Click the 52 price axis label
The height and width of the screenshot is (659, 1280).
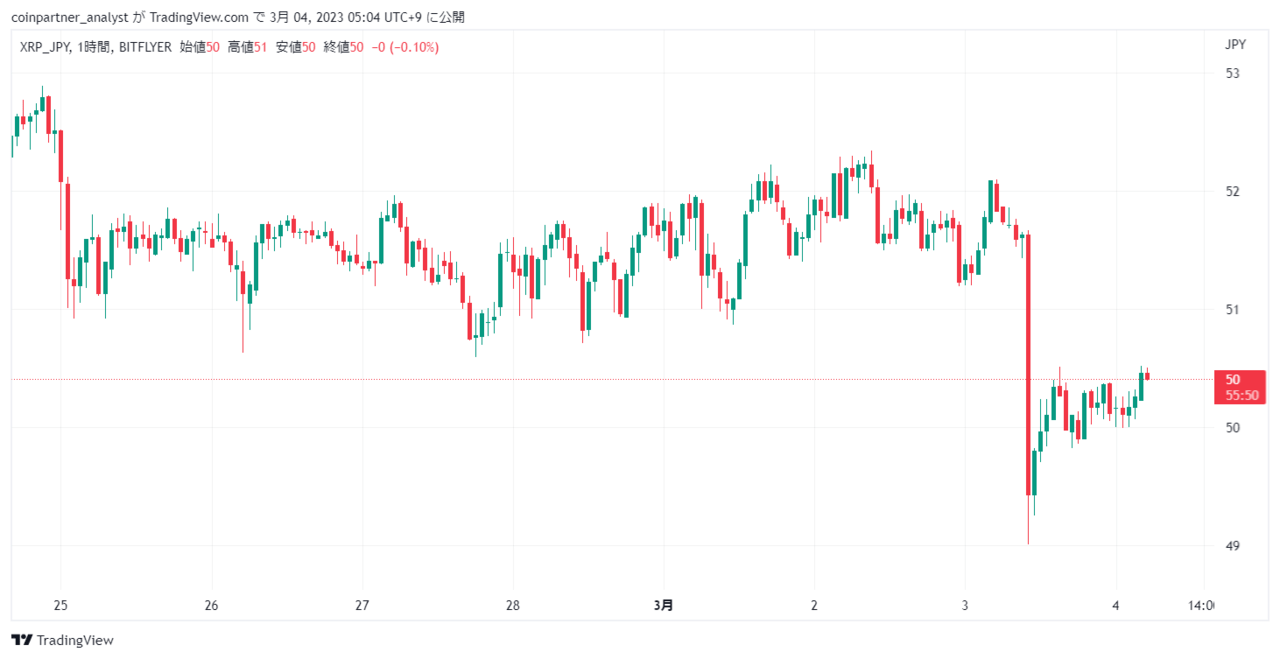point(1232,191)
